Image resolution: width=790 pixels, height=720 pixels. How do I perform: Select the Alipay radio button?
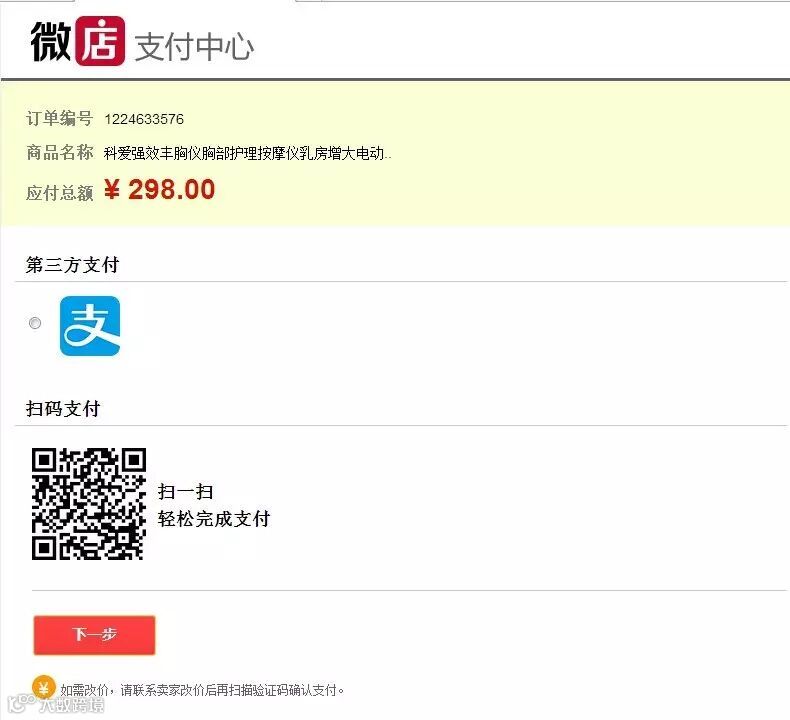pos(35,323)
